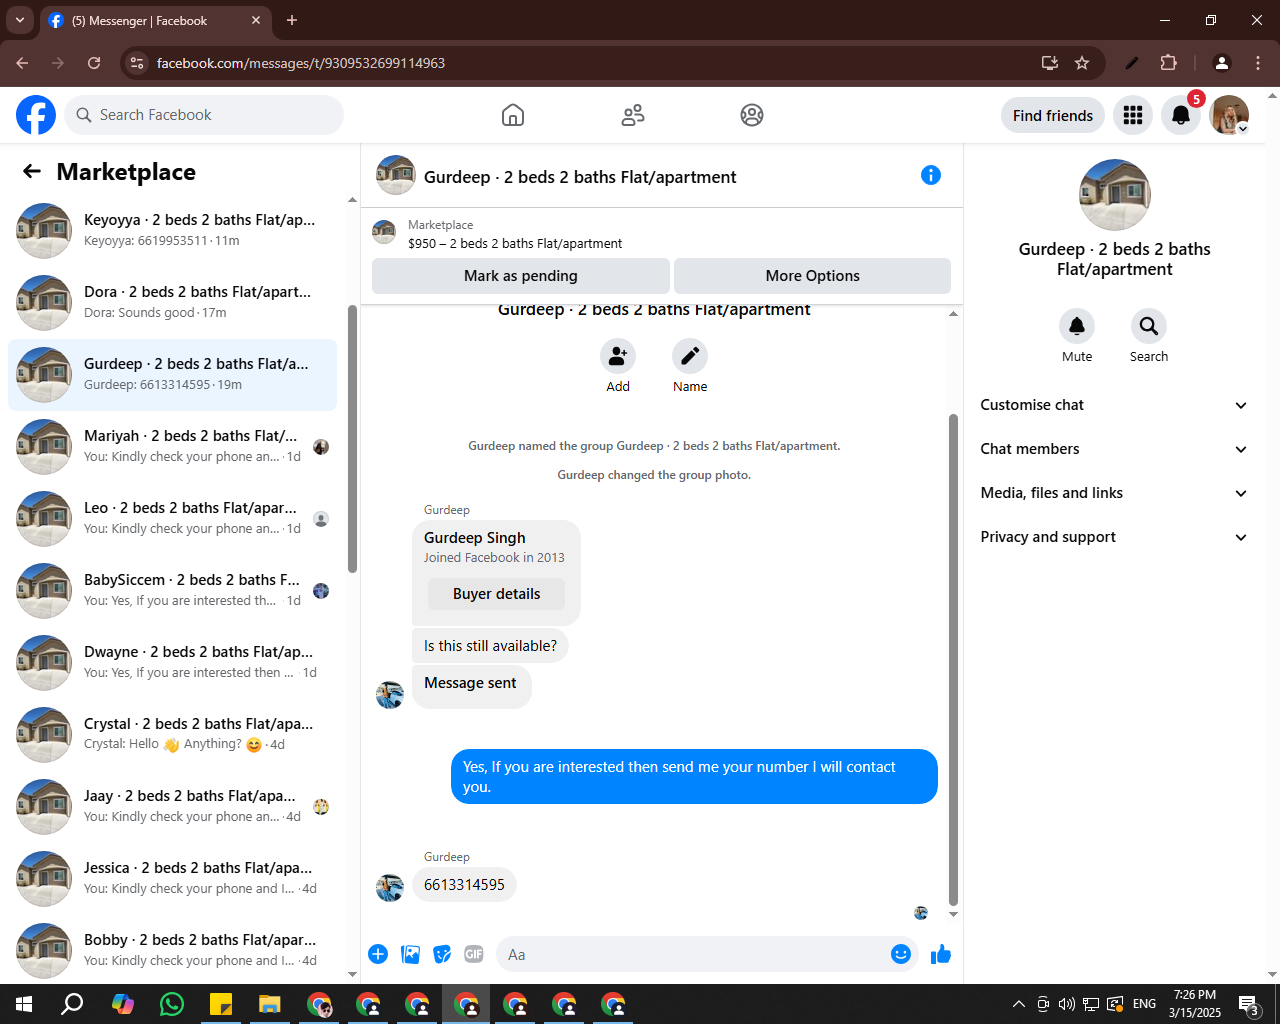
Task: Open the Jessica conversation
Action: (x=172, y=879)
